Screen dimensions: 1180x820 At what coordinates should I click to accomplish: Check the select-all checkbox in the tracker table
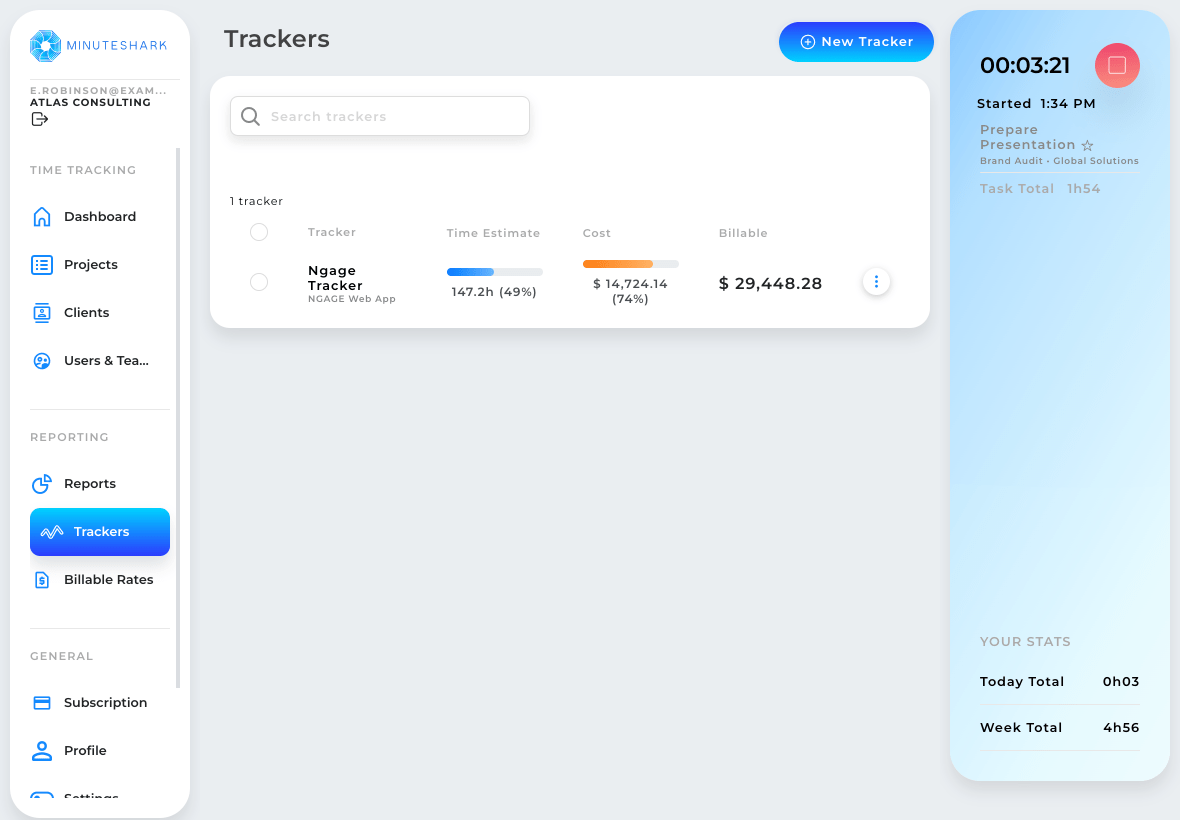[x=259, y=232]
